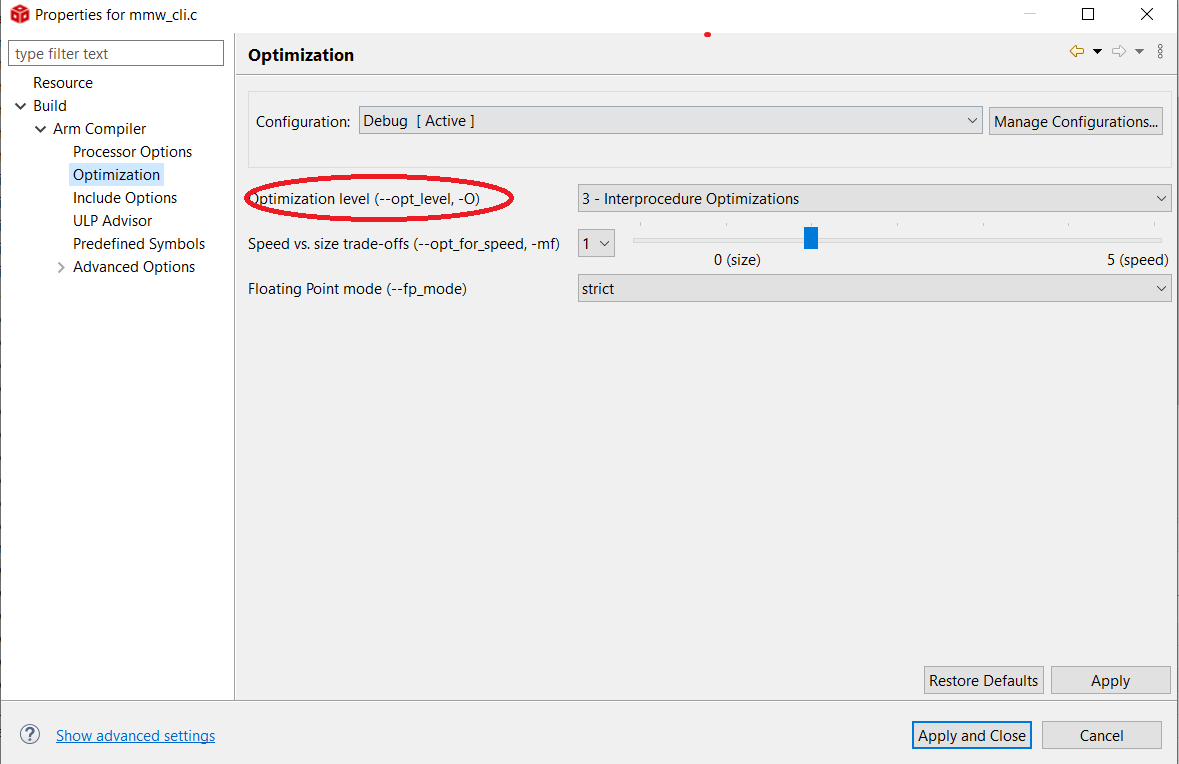Click the Manage Configurations button
The height and width of the screenshot is (764, 1179).
click(x=1075, y=122)
